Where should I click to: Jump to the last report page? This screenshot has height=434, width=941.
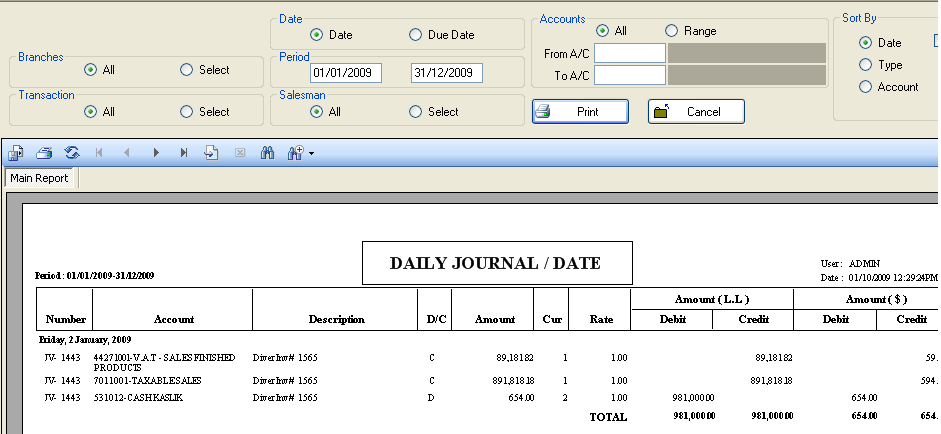(x=184, y=153)
